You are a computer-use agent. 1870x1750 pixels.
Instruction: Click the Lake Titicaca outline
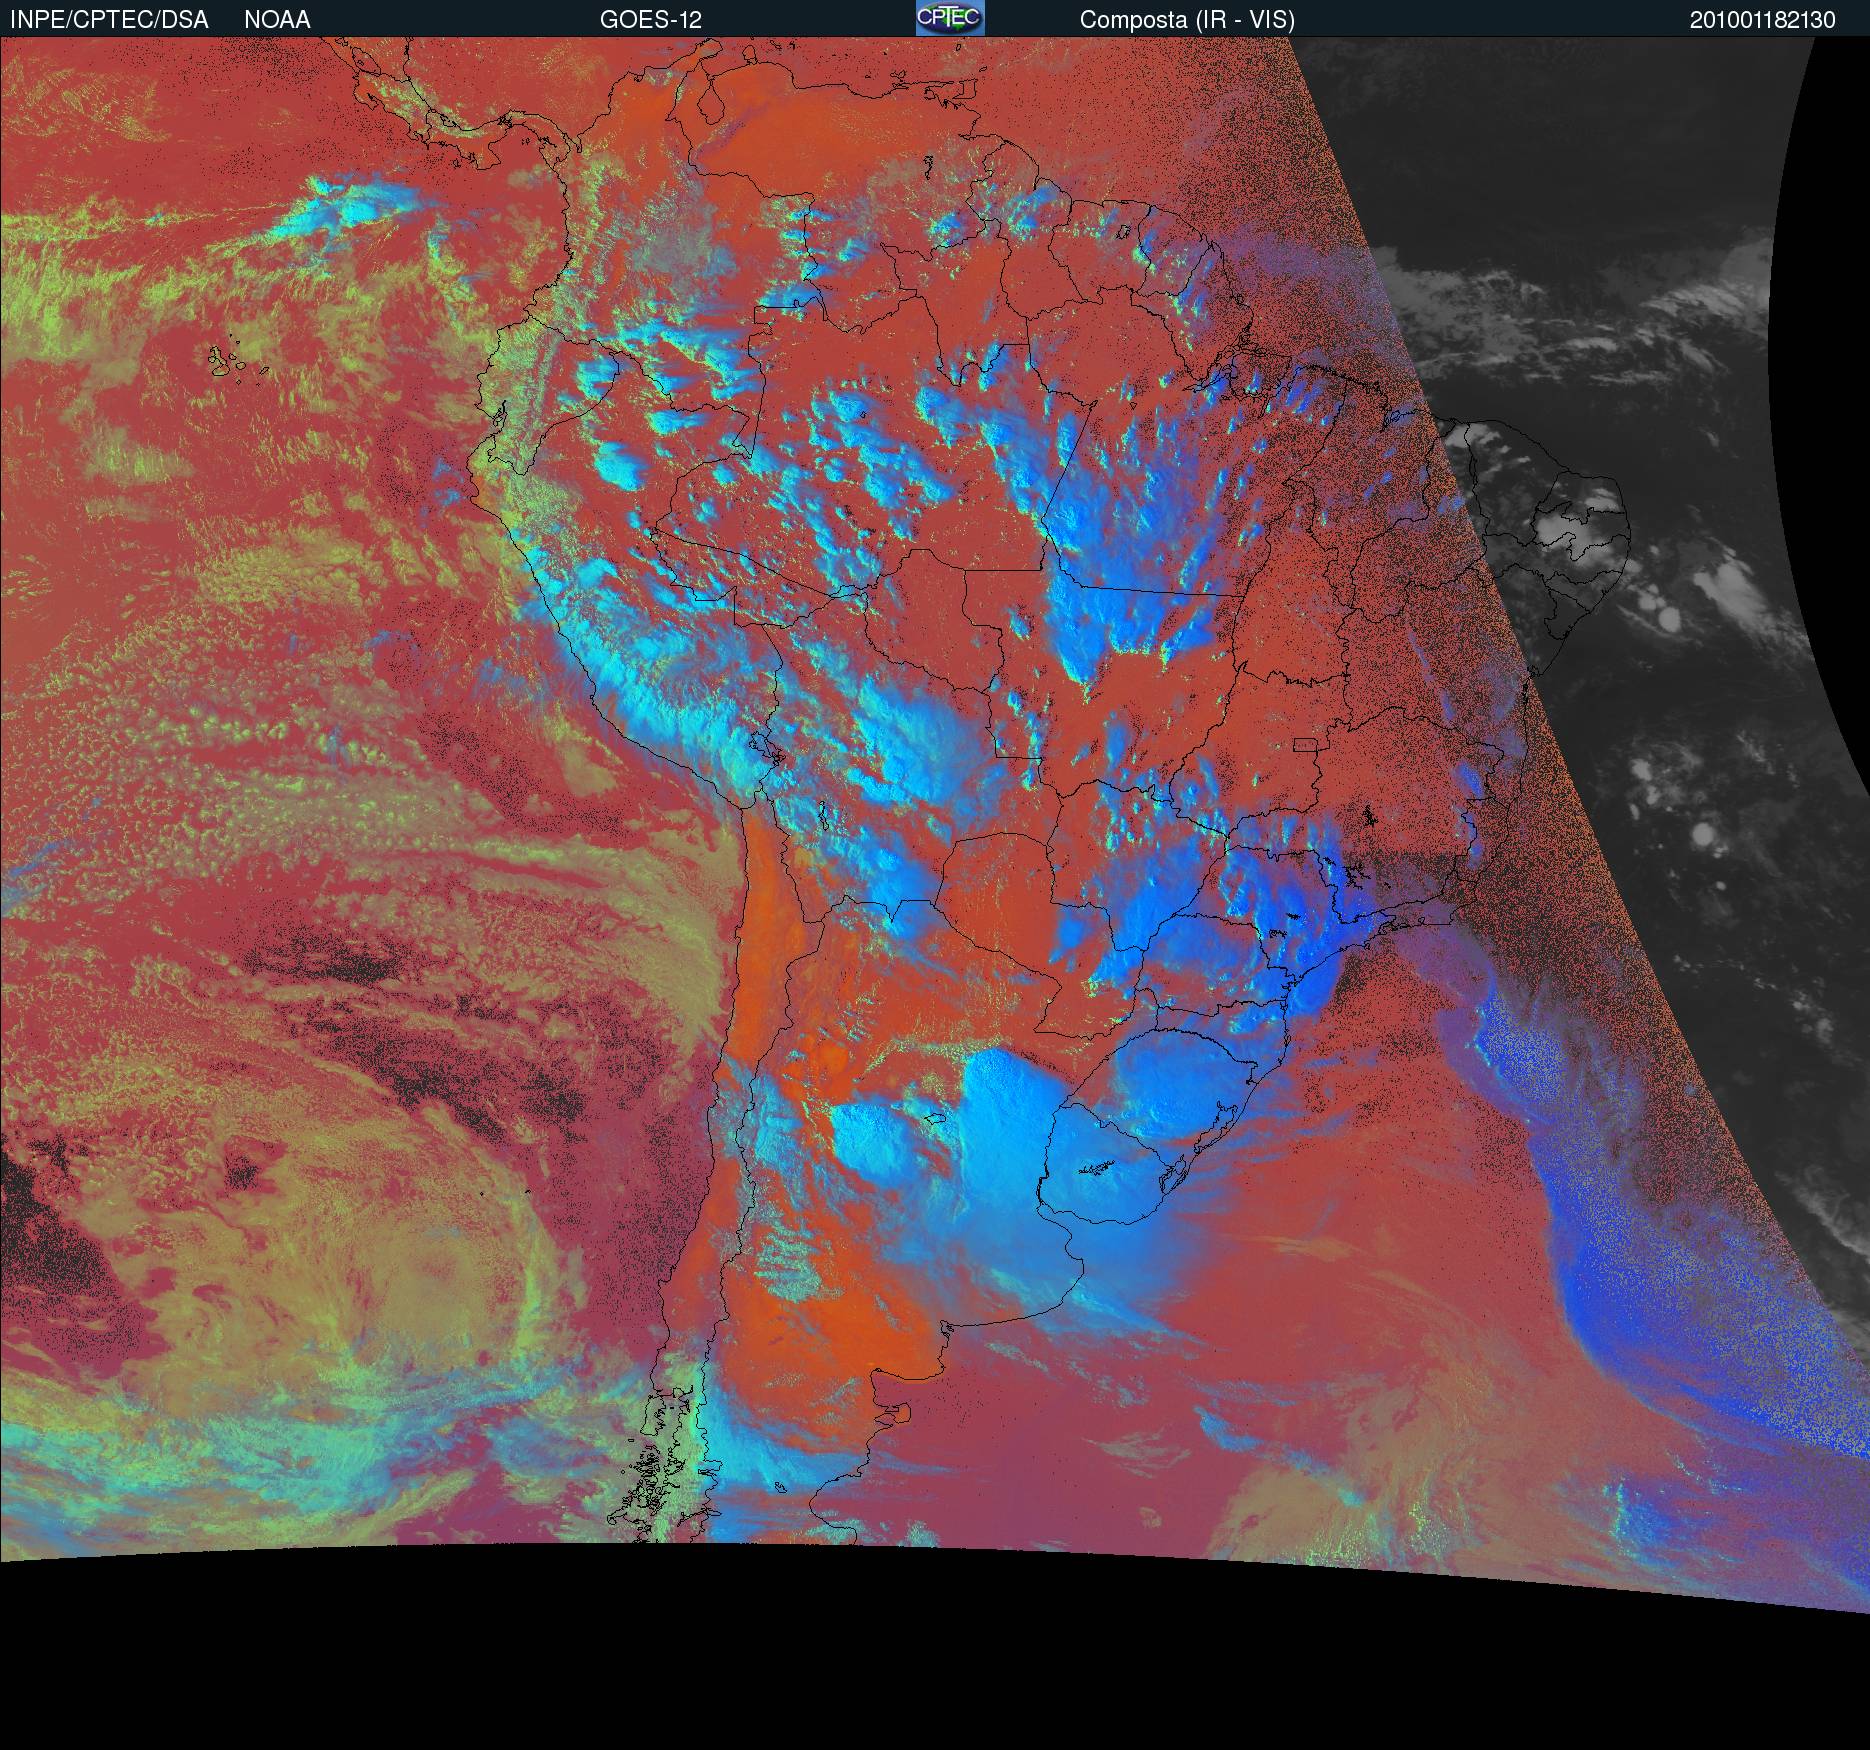(764, 748)
